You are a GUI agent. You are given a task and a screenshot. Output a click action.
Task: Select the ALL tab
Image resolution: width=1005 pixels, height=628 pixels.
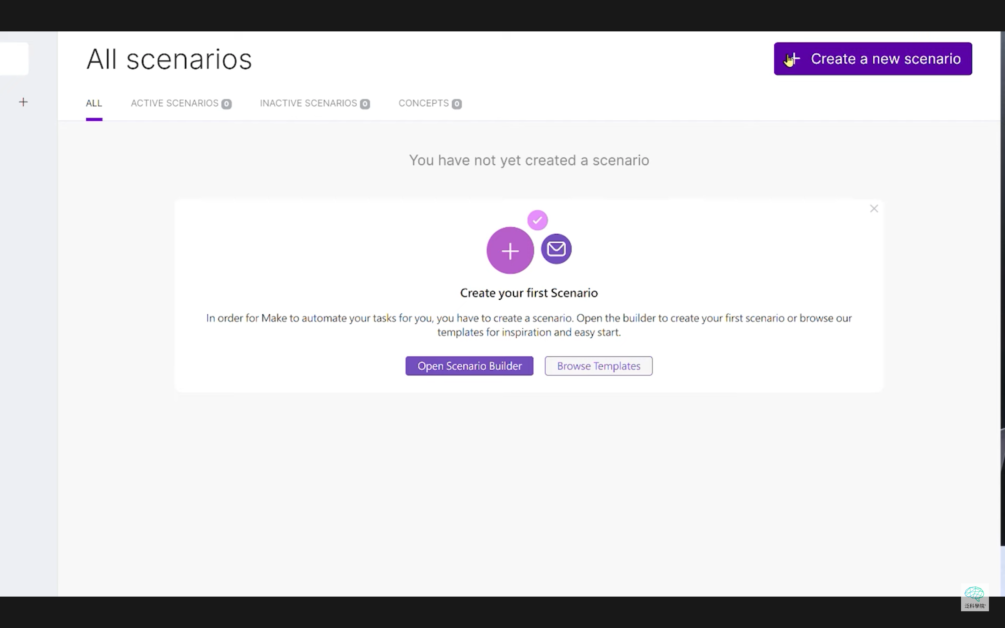click(x=94, y=103)
